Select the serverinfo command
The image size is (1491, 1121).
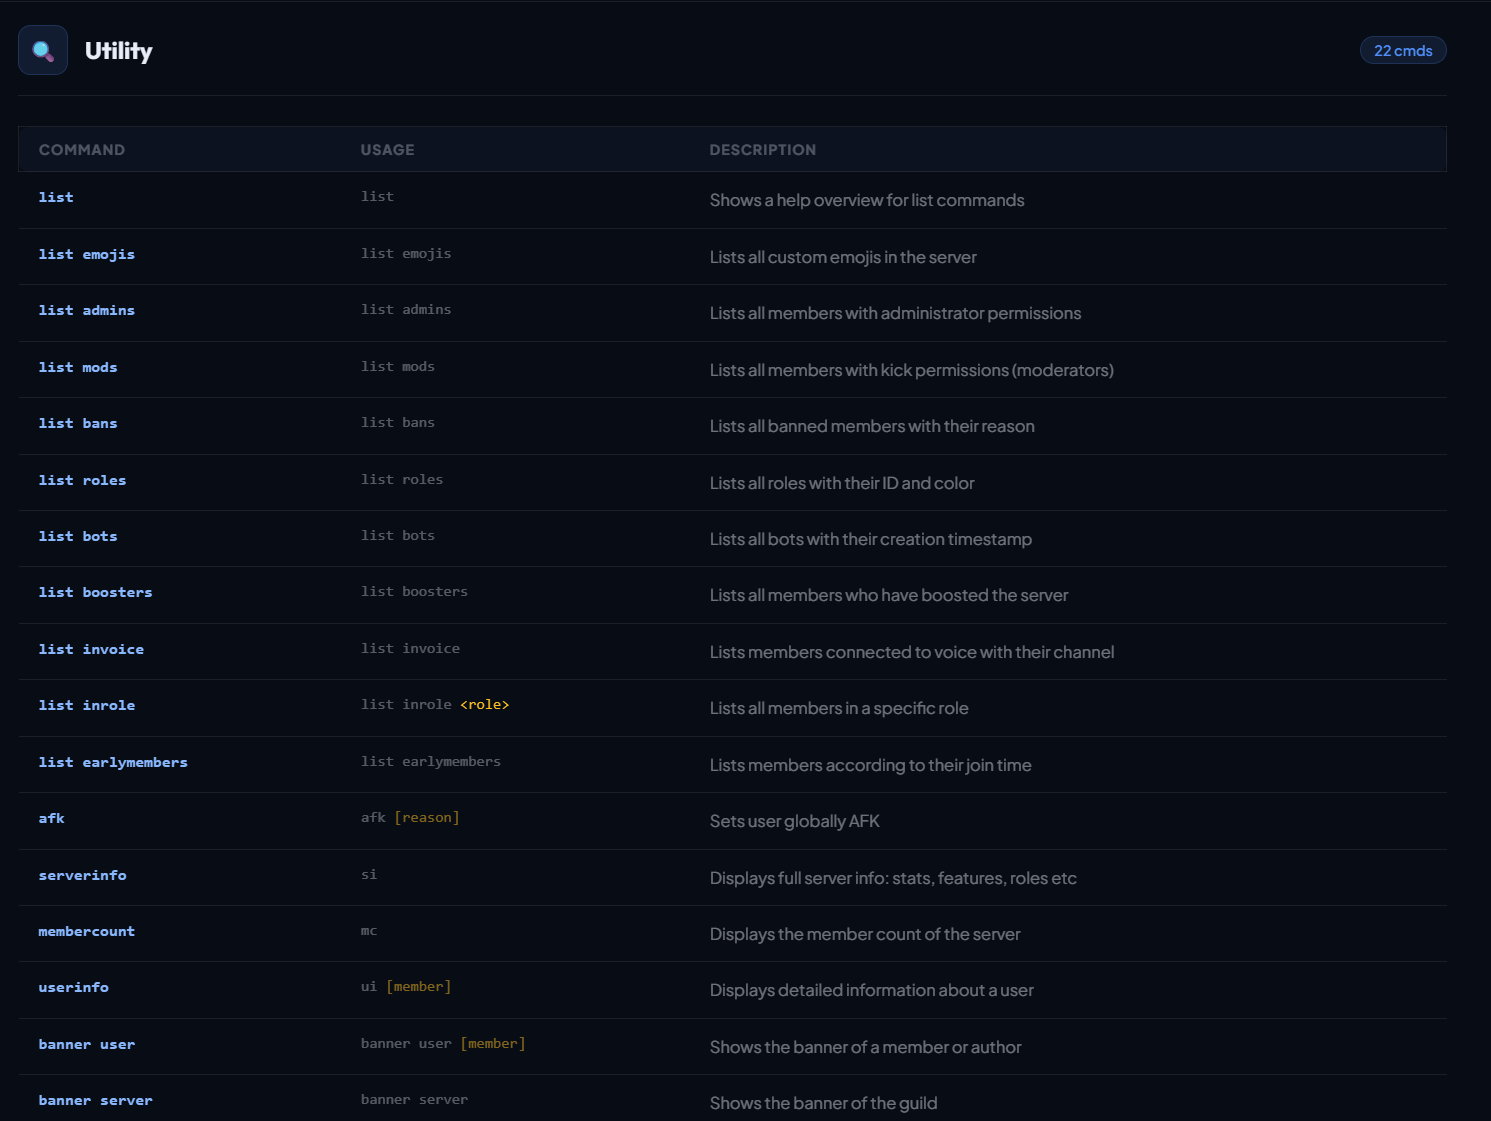point(82,876)
